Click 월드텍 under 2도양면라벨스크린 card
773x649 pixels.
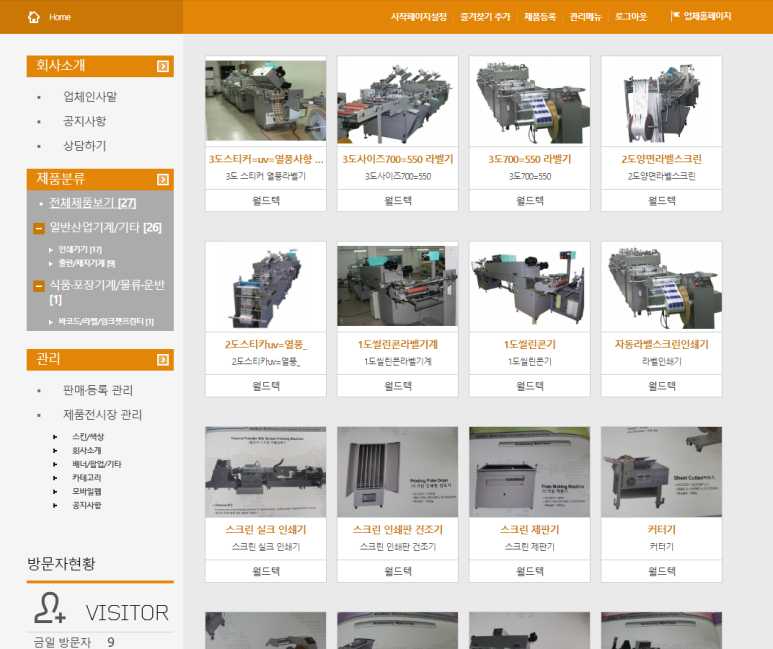[662, 201]
